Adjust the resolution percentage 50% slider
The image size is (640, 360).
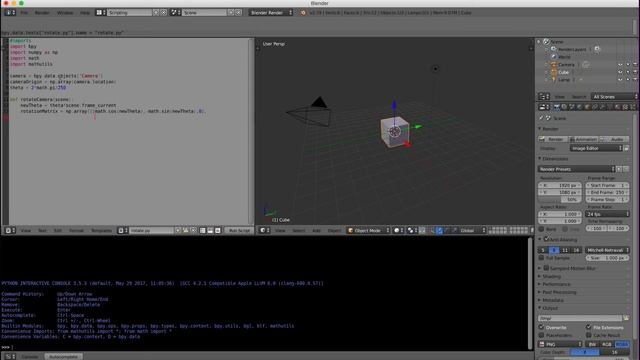coord(560,200)
